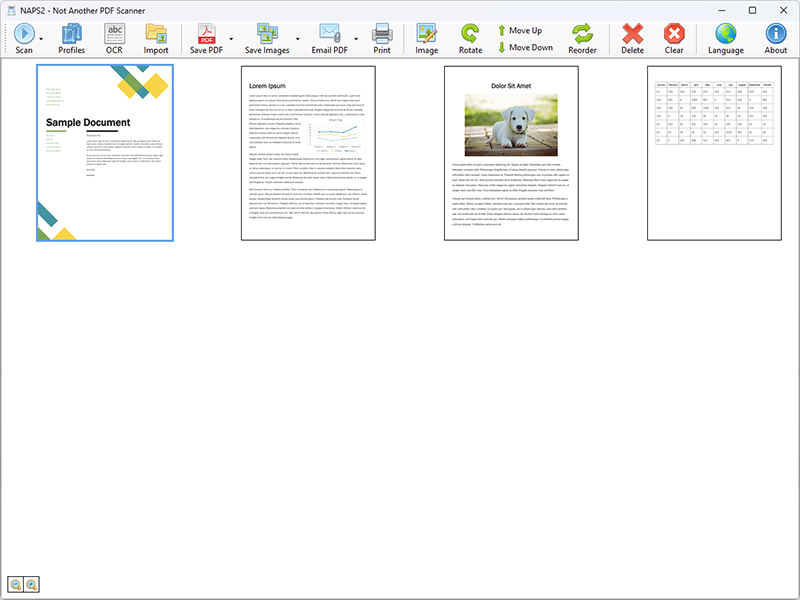
Task: Select the Dolor Sit Amet page thumbnail
Action: (511, 153)
